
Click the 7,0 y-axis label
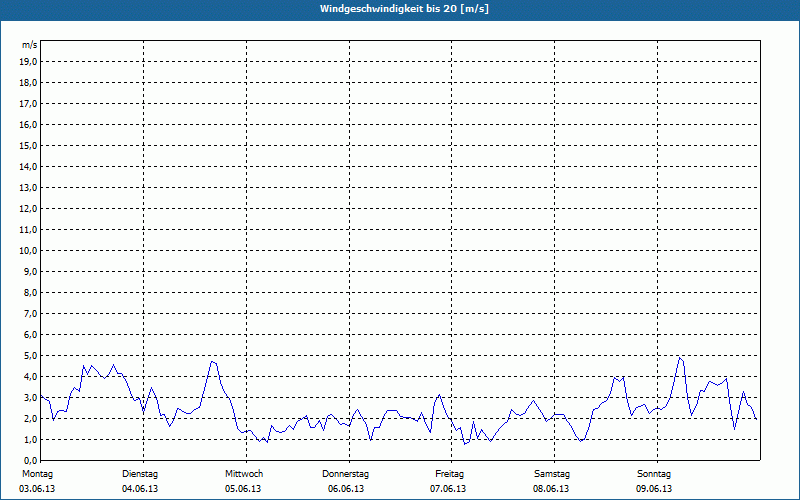[x=31, y=314]
